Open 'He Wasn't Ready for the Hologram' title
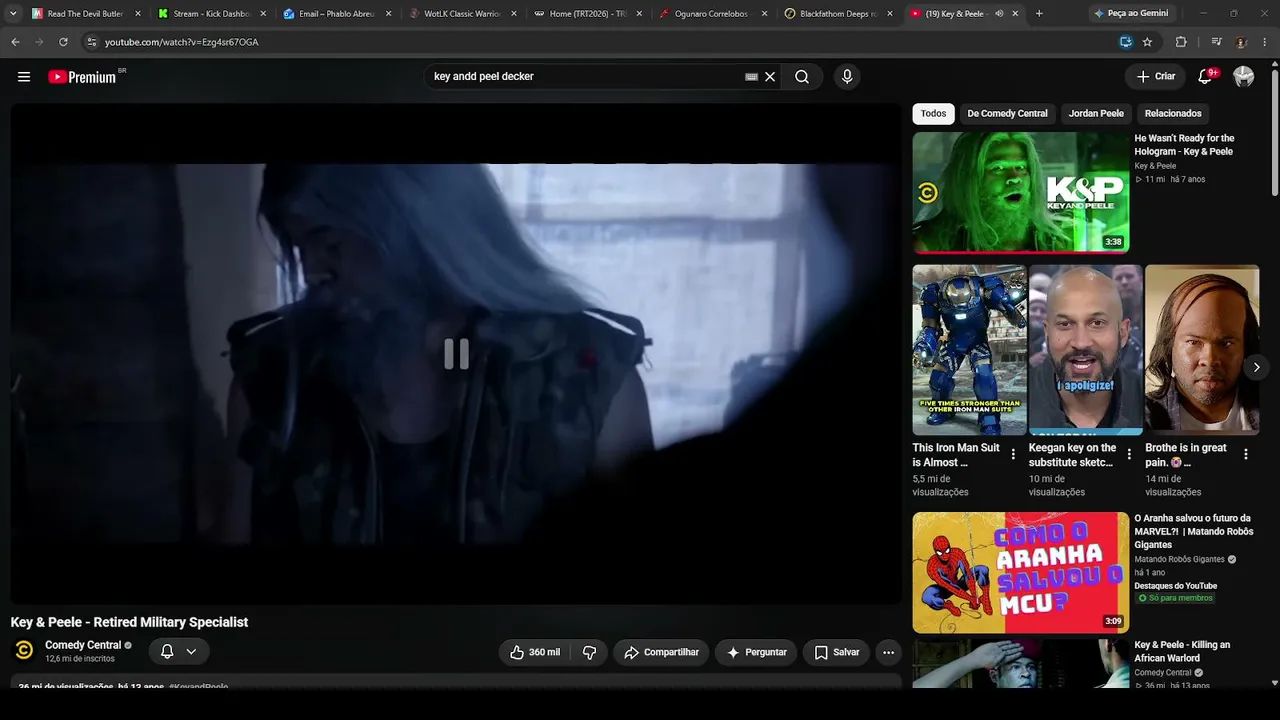The image size is (1280, 720). coord(1184,145)
